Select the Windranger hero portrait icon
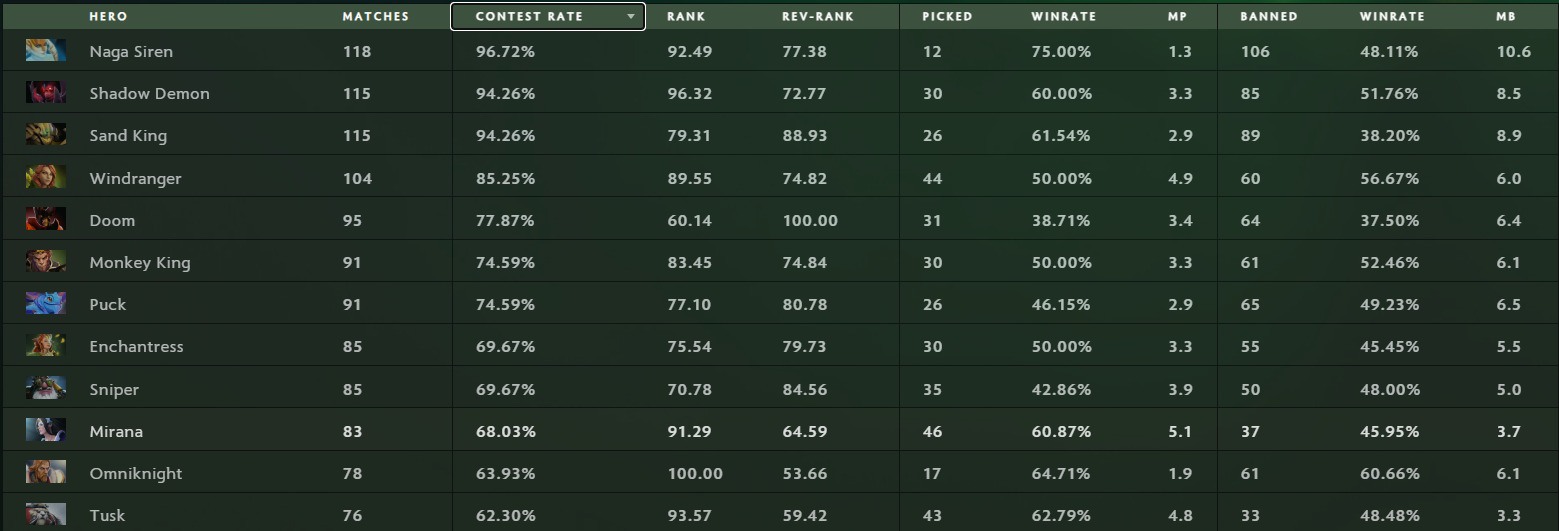 point(46,178)
